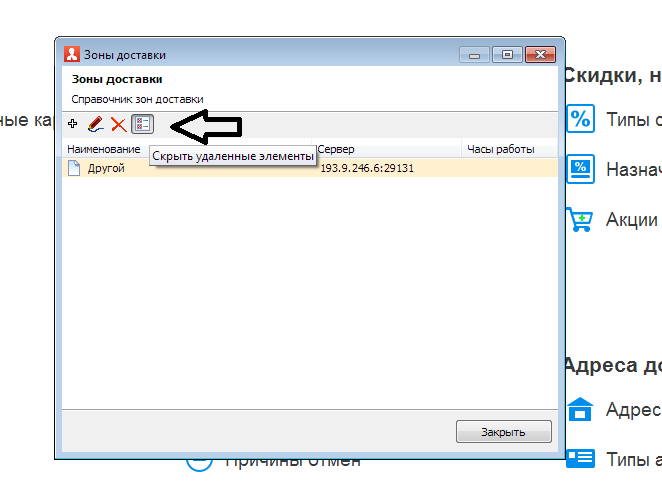Click the Закрыть button
The width and height of the screenshot is (662, 481).
point(504,432)
